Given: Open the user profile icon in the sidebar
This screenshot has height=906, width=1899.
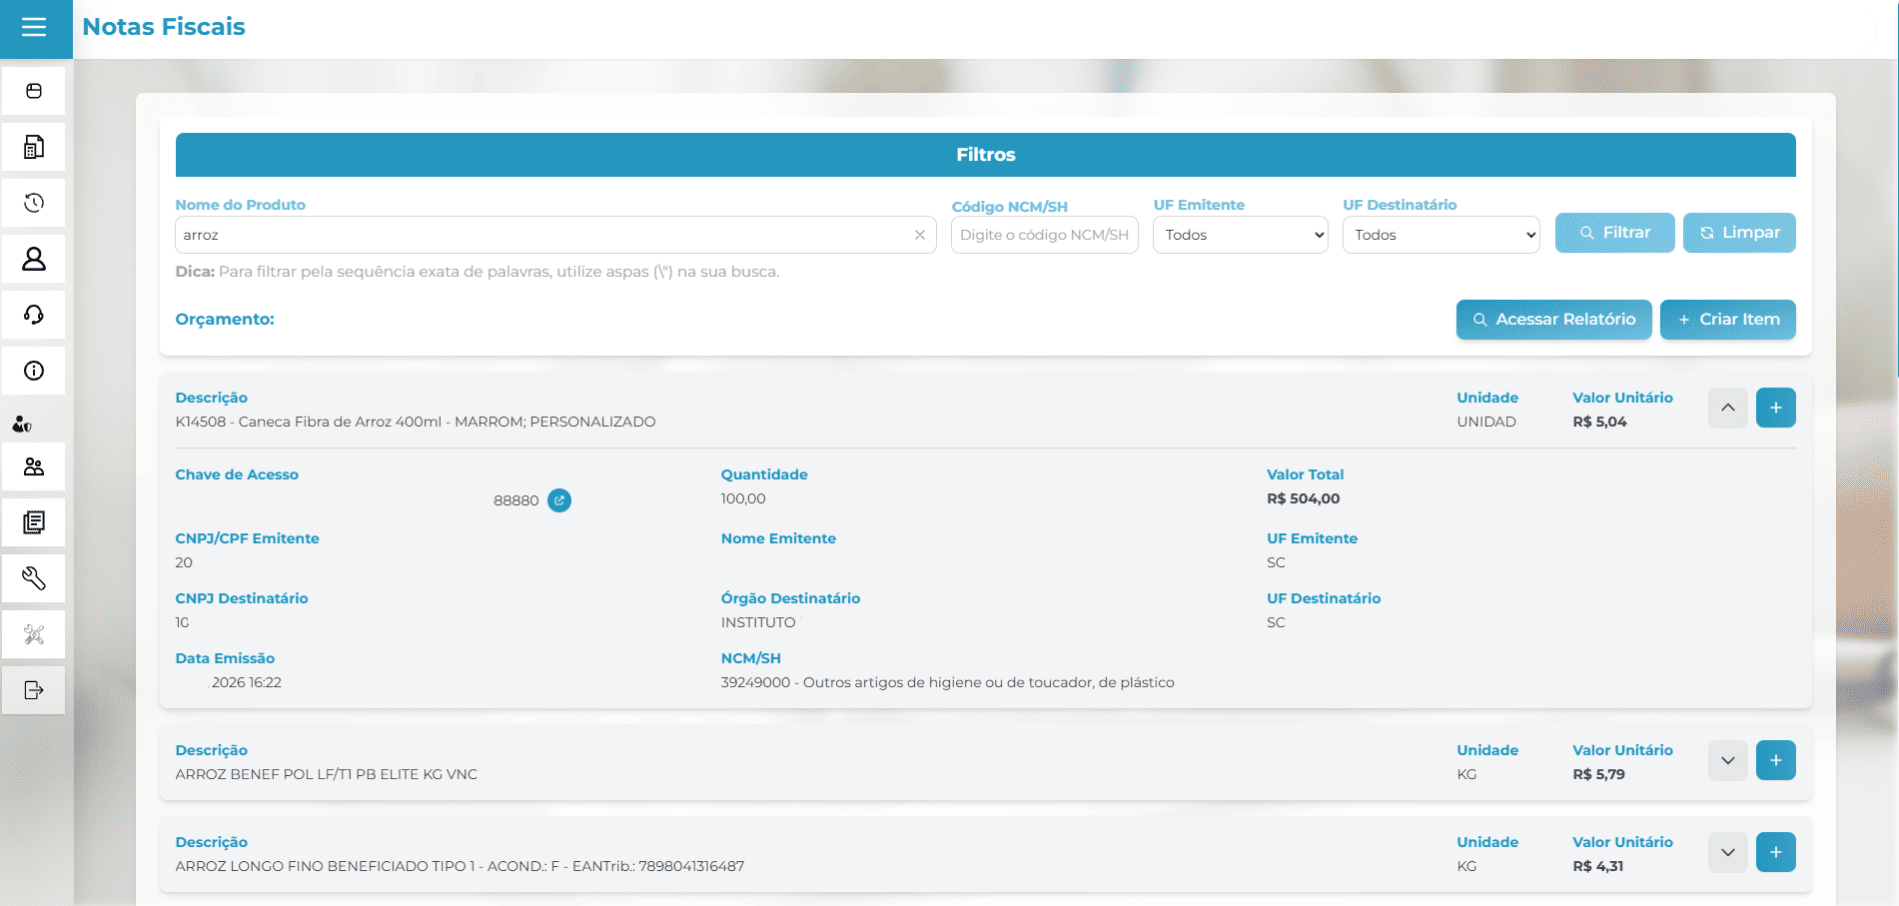Looking at the screenshot, I should [33, 259].
